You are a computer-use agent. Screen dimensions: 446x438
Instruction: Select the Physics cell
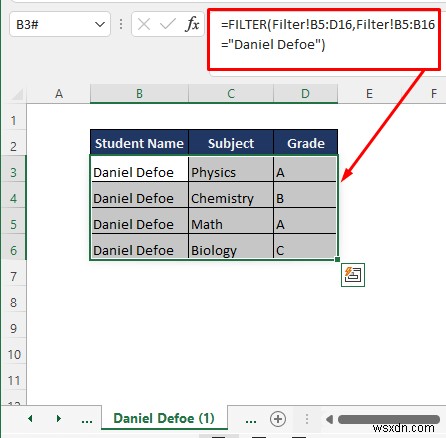231,169
